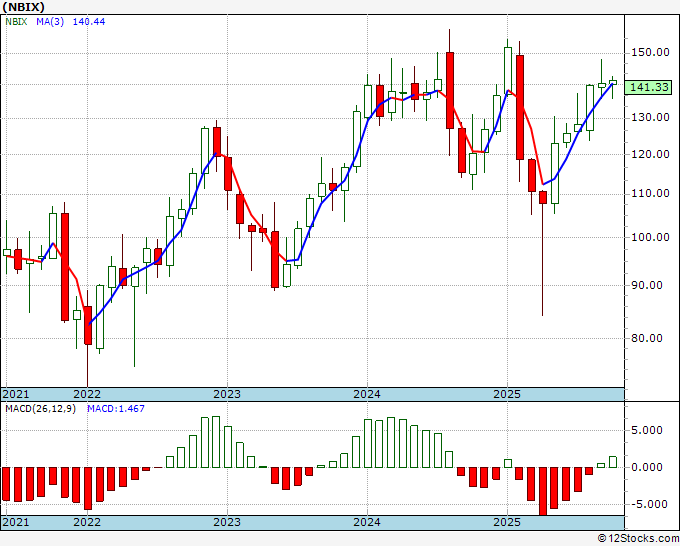Image resolution: width=680 pixels, height=546 pixels.
Task: Click the moving average value 140.44
Action: (x=88, y=22)
